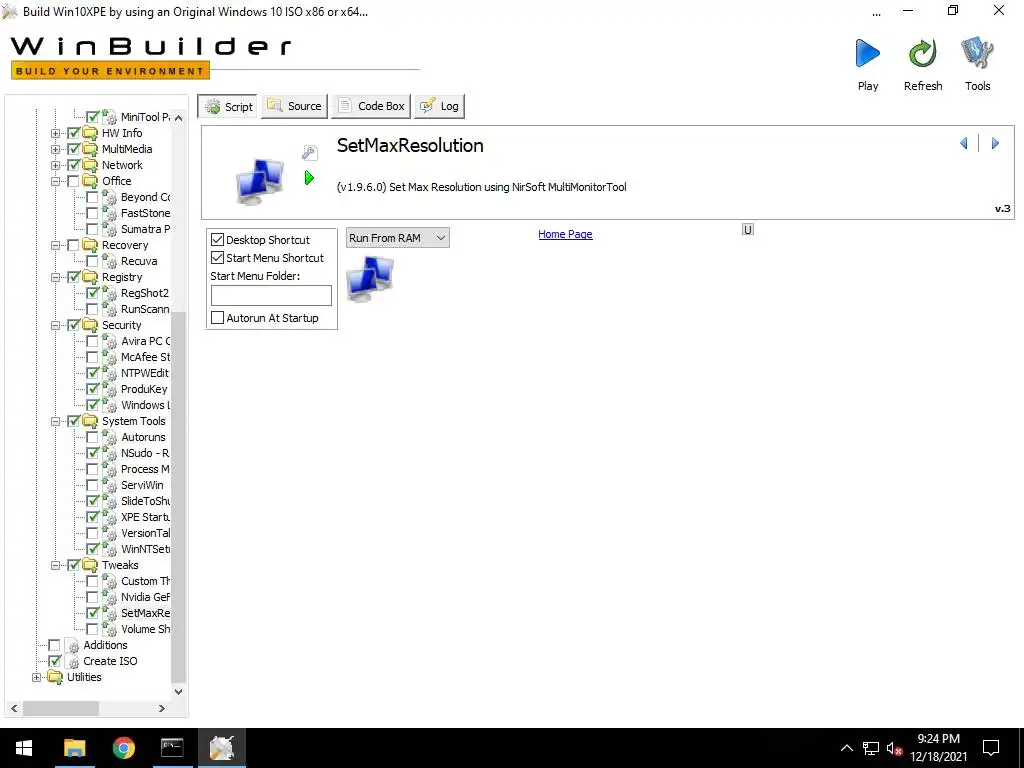Viewport: 1024px width, 768px height.
Task: Open the Windows Start menu
Action: (x=24, y=748)
